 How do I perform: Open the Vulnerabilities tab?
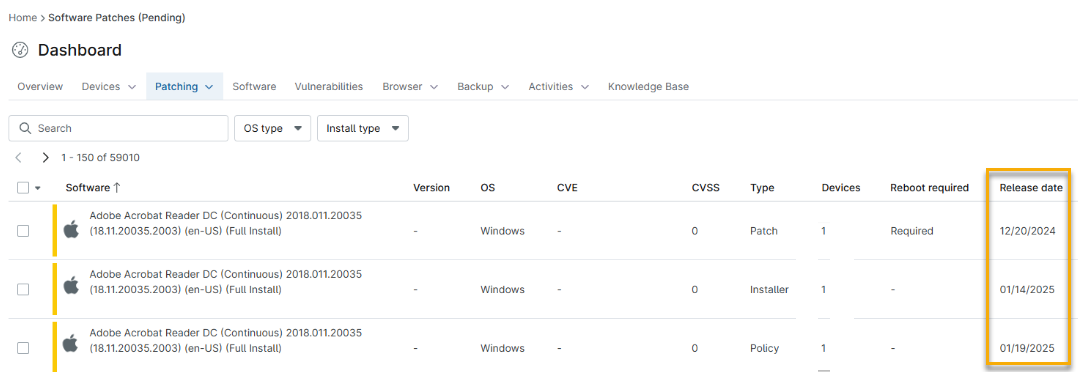pyautogui.click(x=329, y=87)
